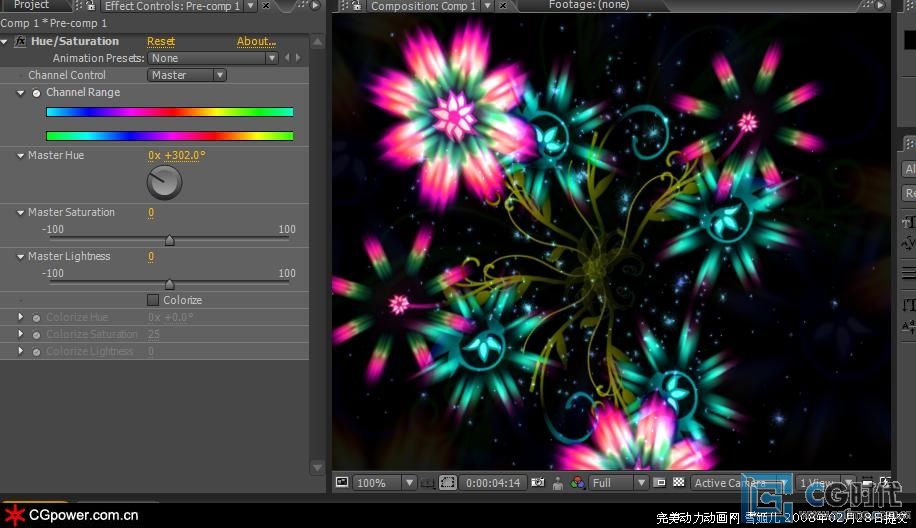Open the Composition tab dropdown arrow
916x528 pixels.
click(488, 6)
